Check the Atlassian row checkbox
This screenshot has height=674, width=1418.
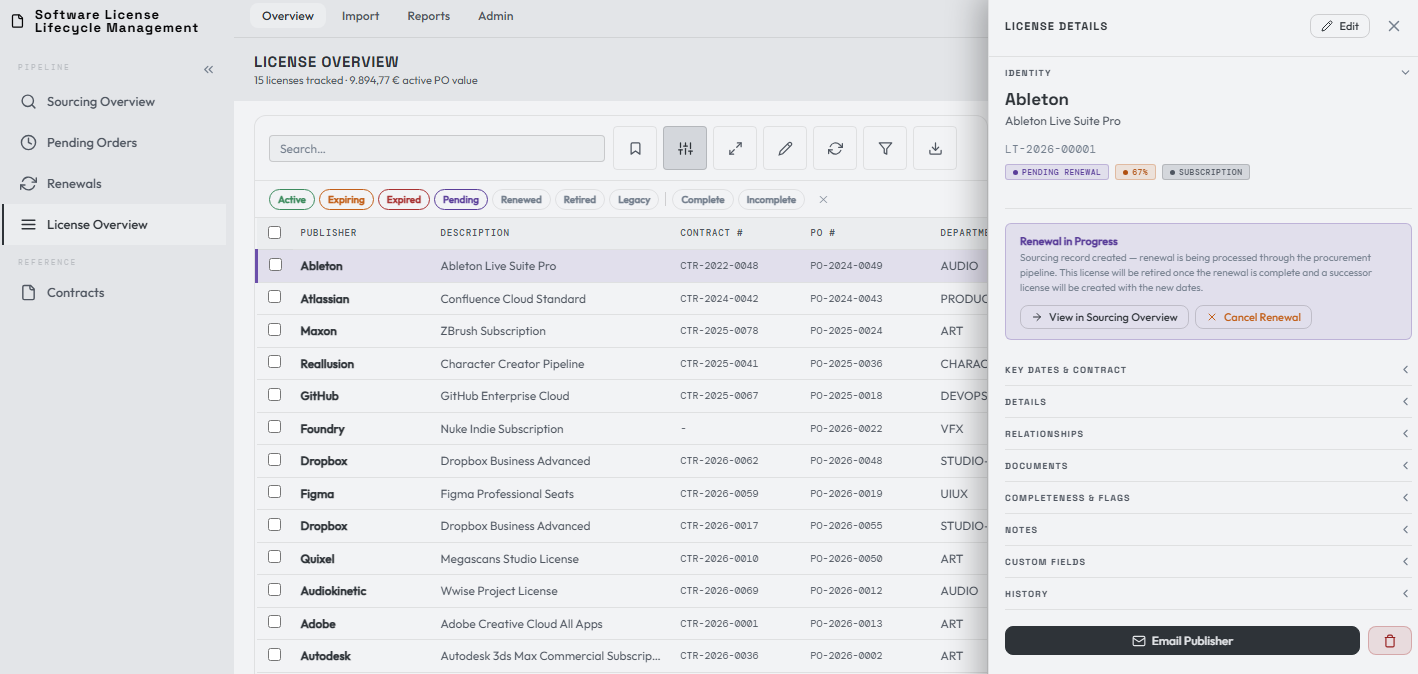tap(275, 297)
